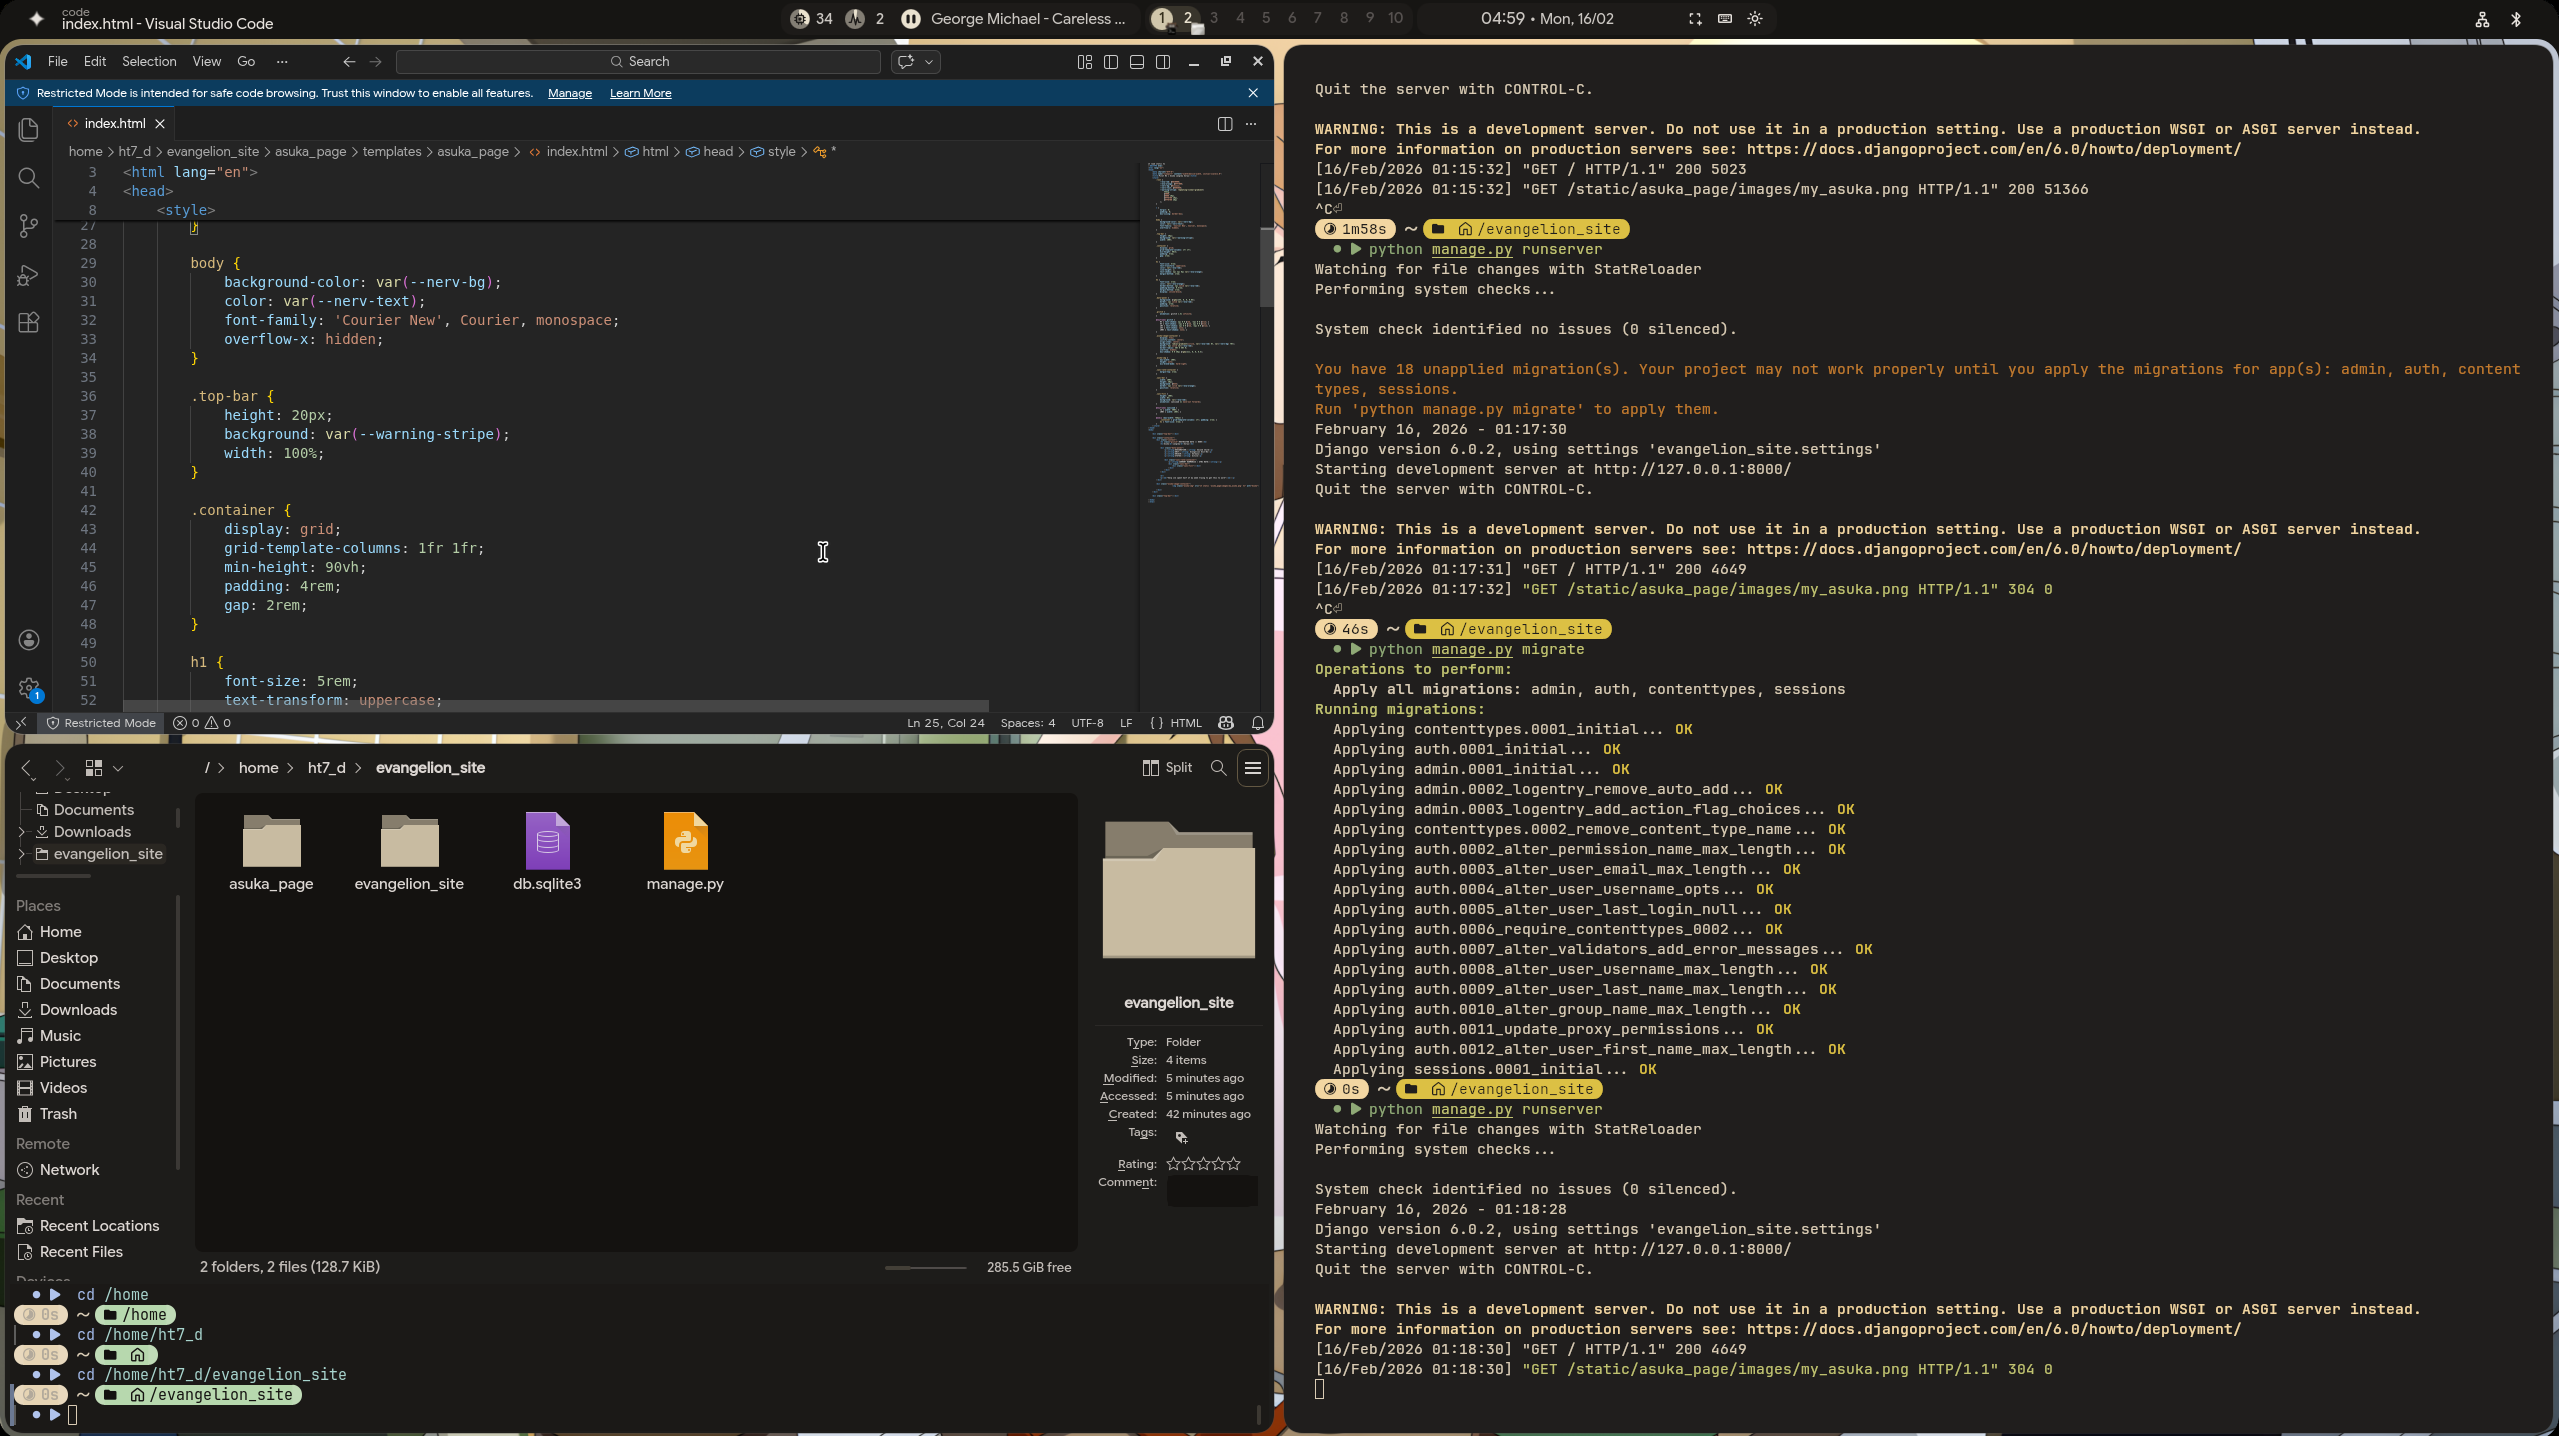Select the index.html editor tab

click(114, 124)
